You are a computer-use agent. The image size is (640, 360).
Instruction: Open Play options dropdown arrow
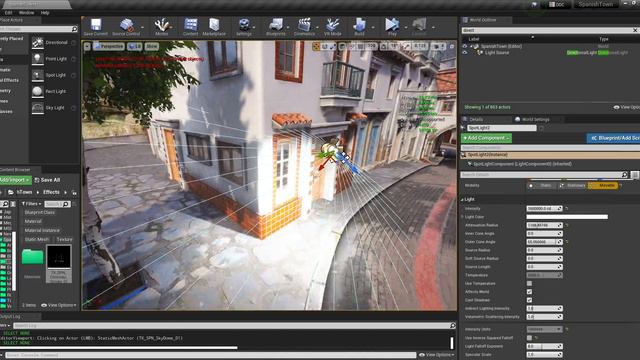[x=405, y=27]
